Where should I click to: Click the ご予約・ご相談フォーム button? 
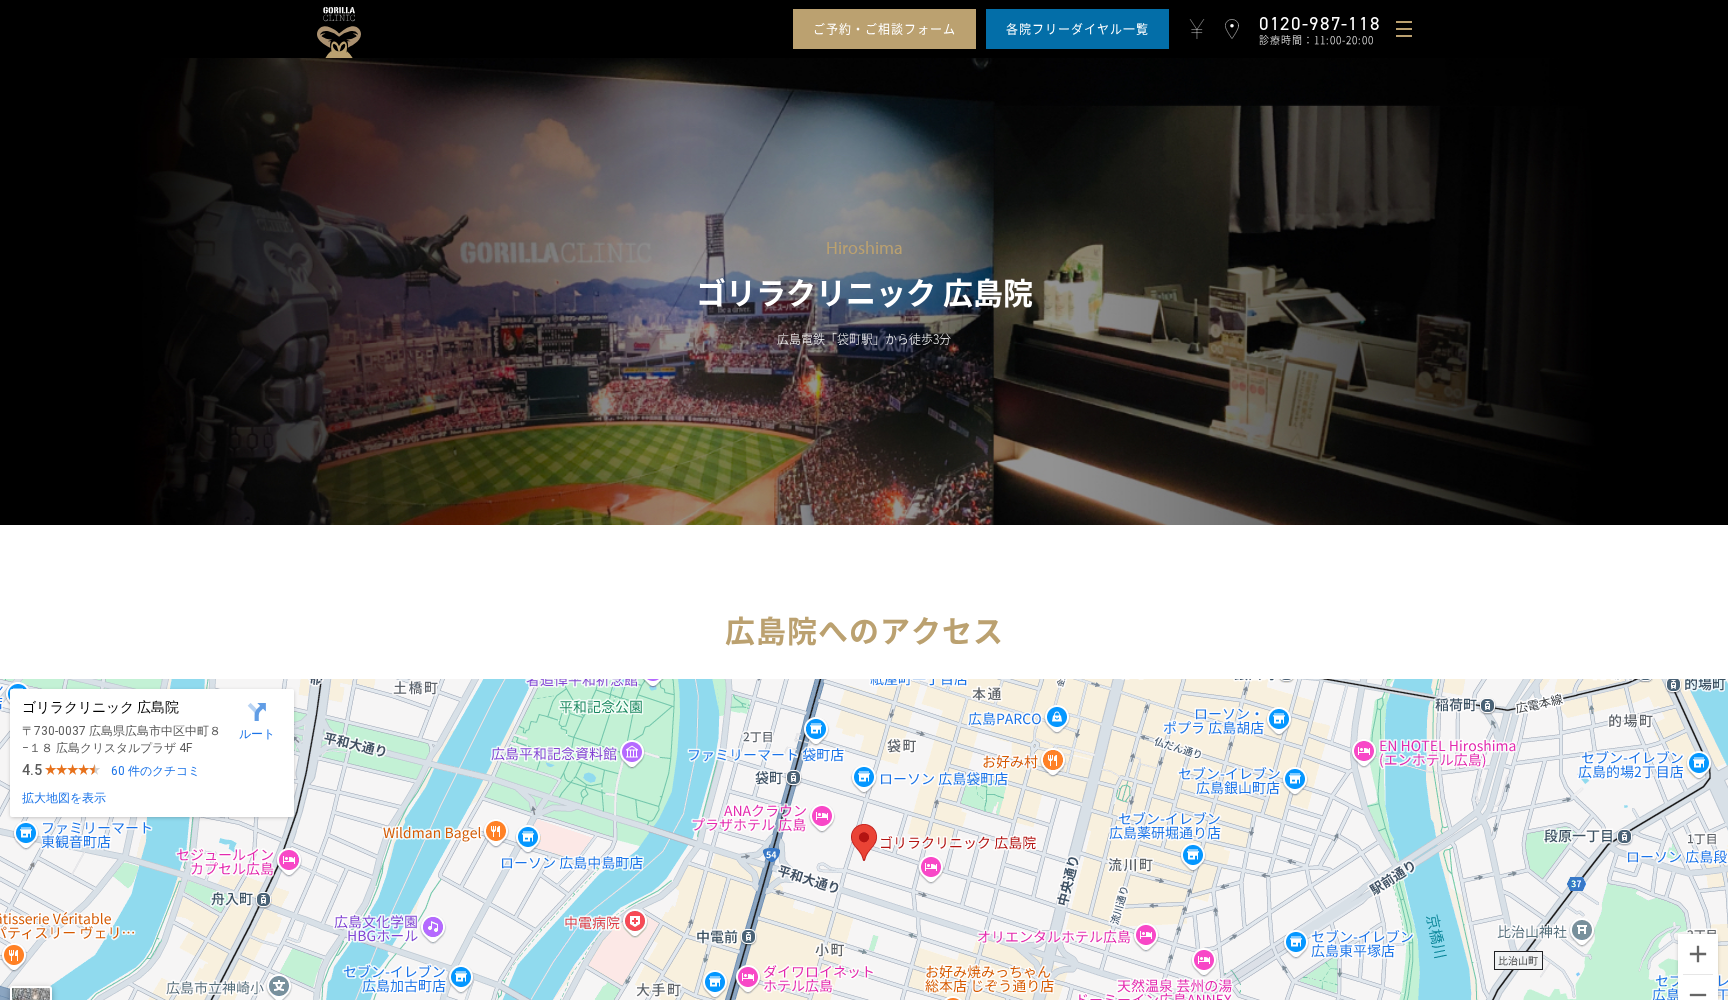tap(883, 29)
